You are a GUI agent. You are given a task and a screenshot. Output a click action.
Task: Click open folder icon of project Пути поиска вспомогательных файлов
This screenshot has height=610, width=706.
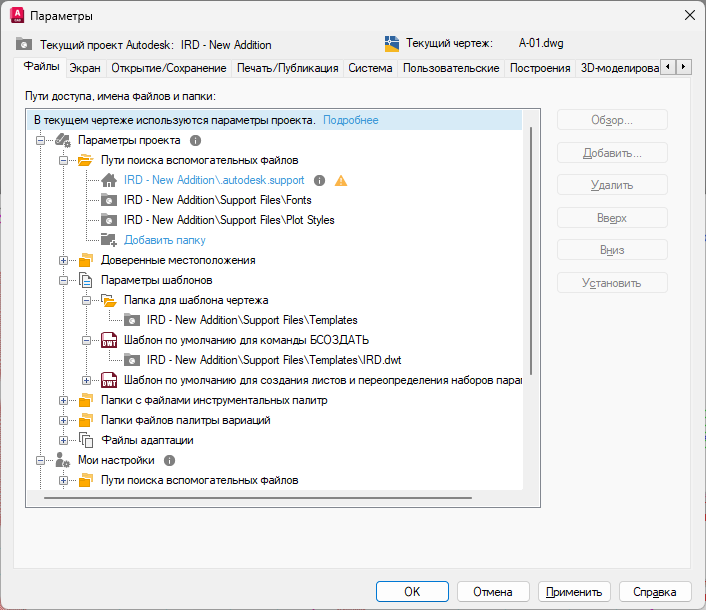(x=86, y=160)
